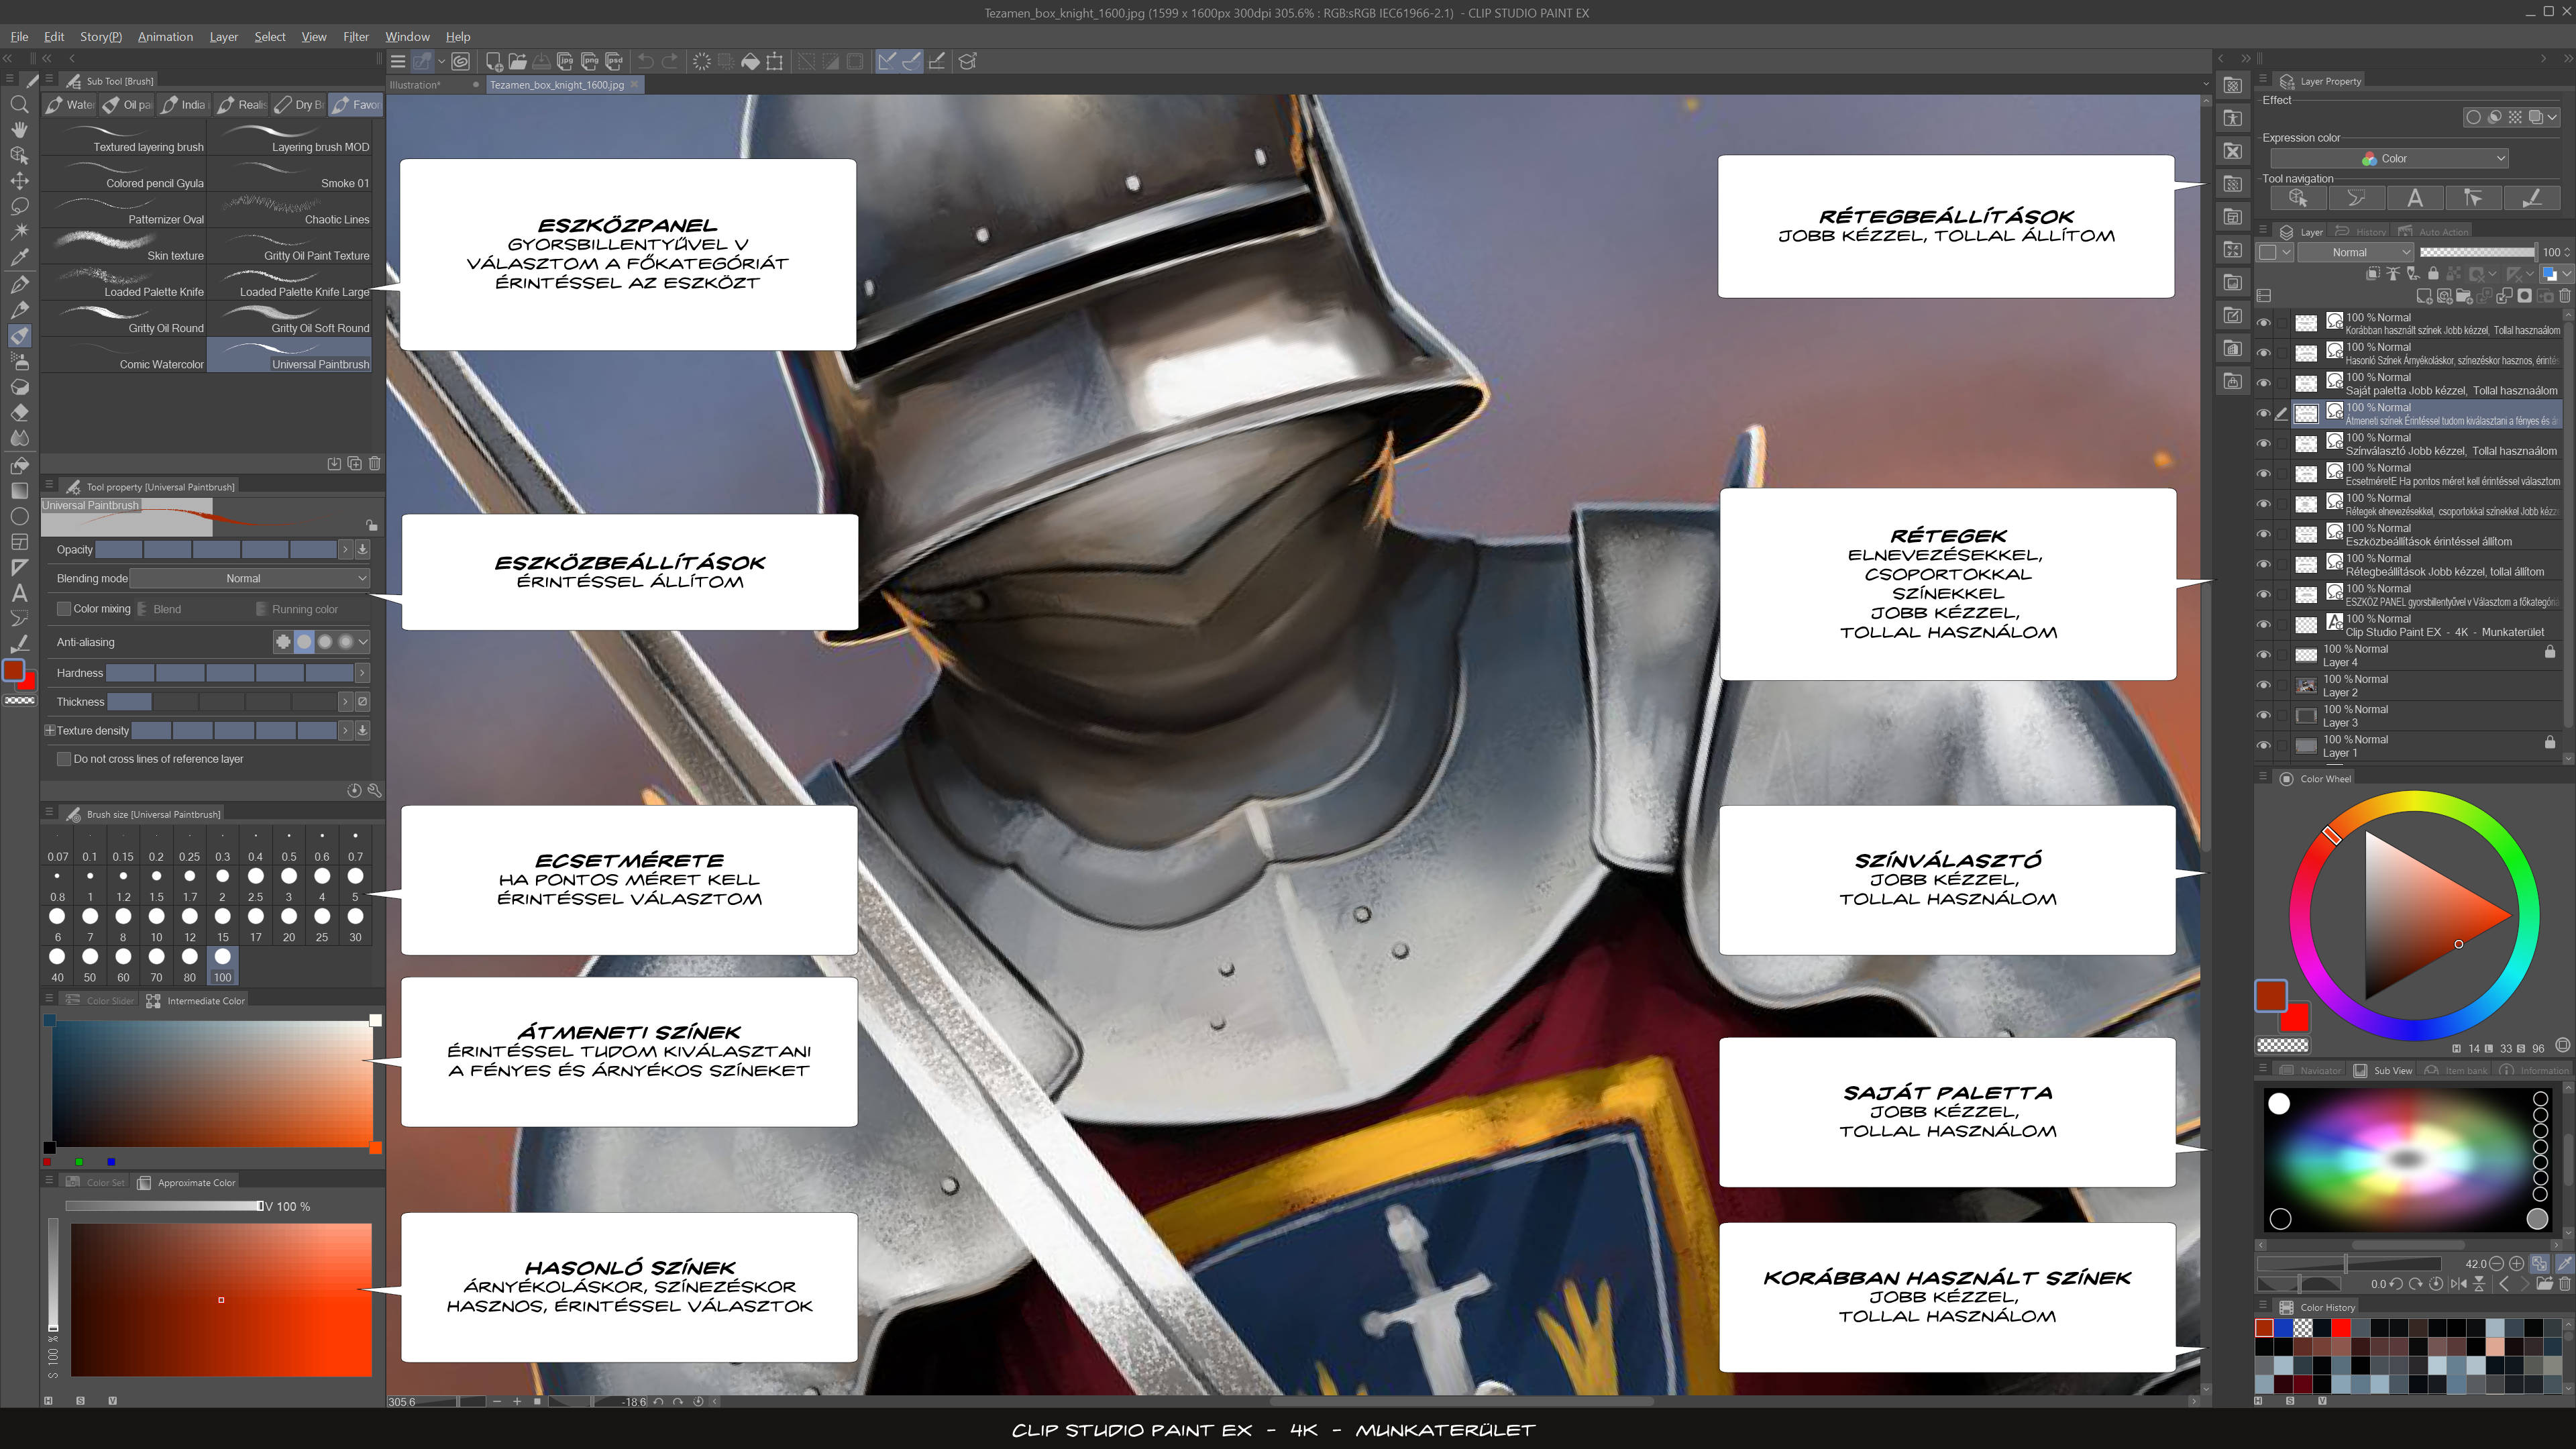Select Gritty Oil Round brush
The image size is (2576, 1449).
tap(124, 319)
